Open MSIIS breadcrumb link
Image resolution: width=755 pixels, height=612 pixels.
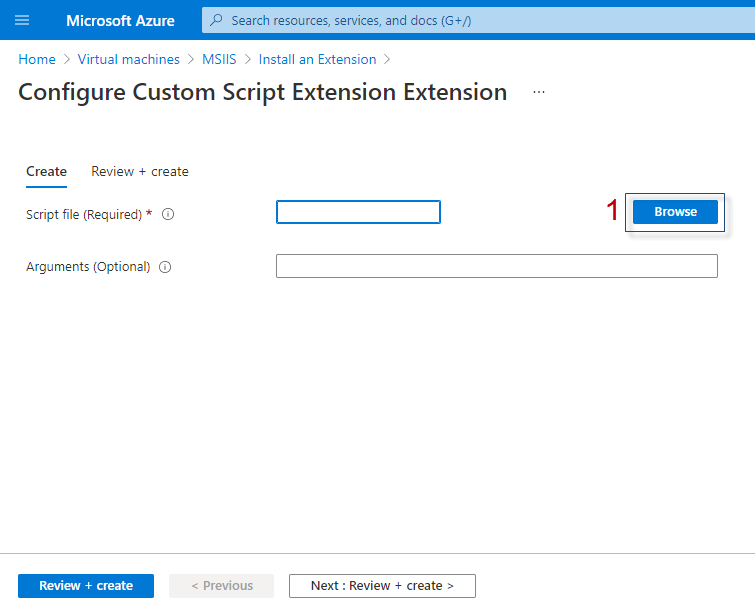(x=219, y=60)
